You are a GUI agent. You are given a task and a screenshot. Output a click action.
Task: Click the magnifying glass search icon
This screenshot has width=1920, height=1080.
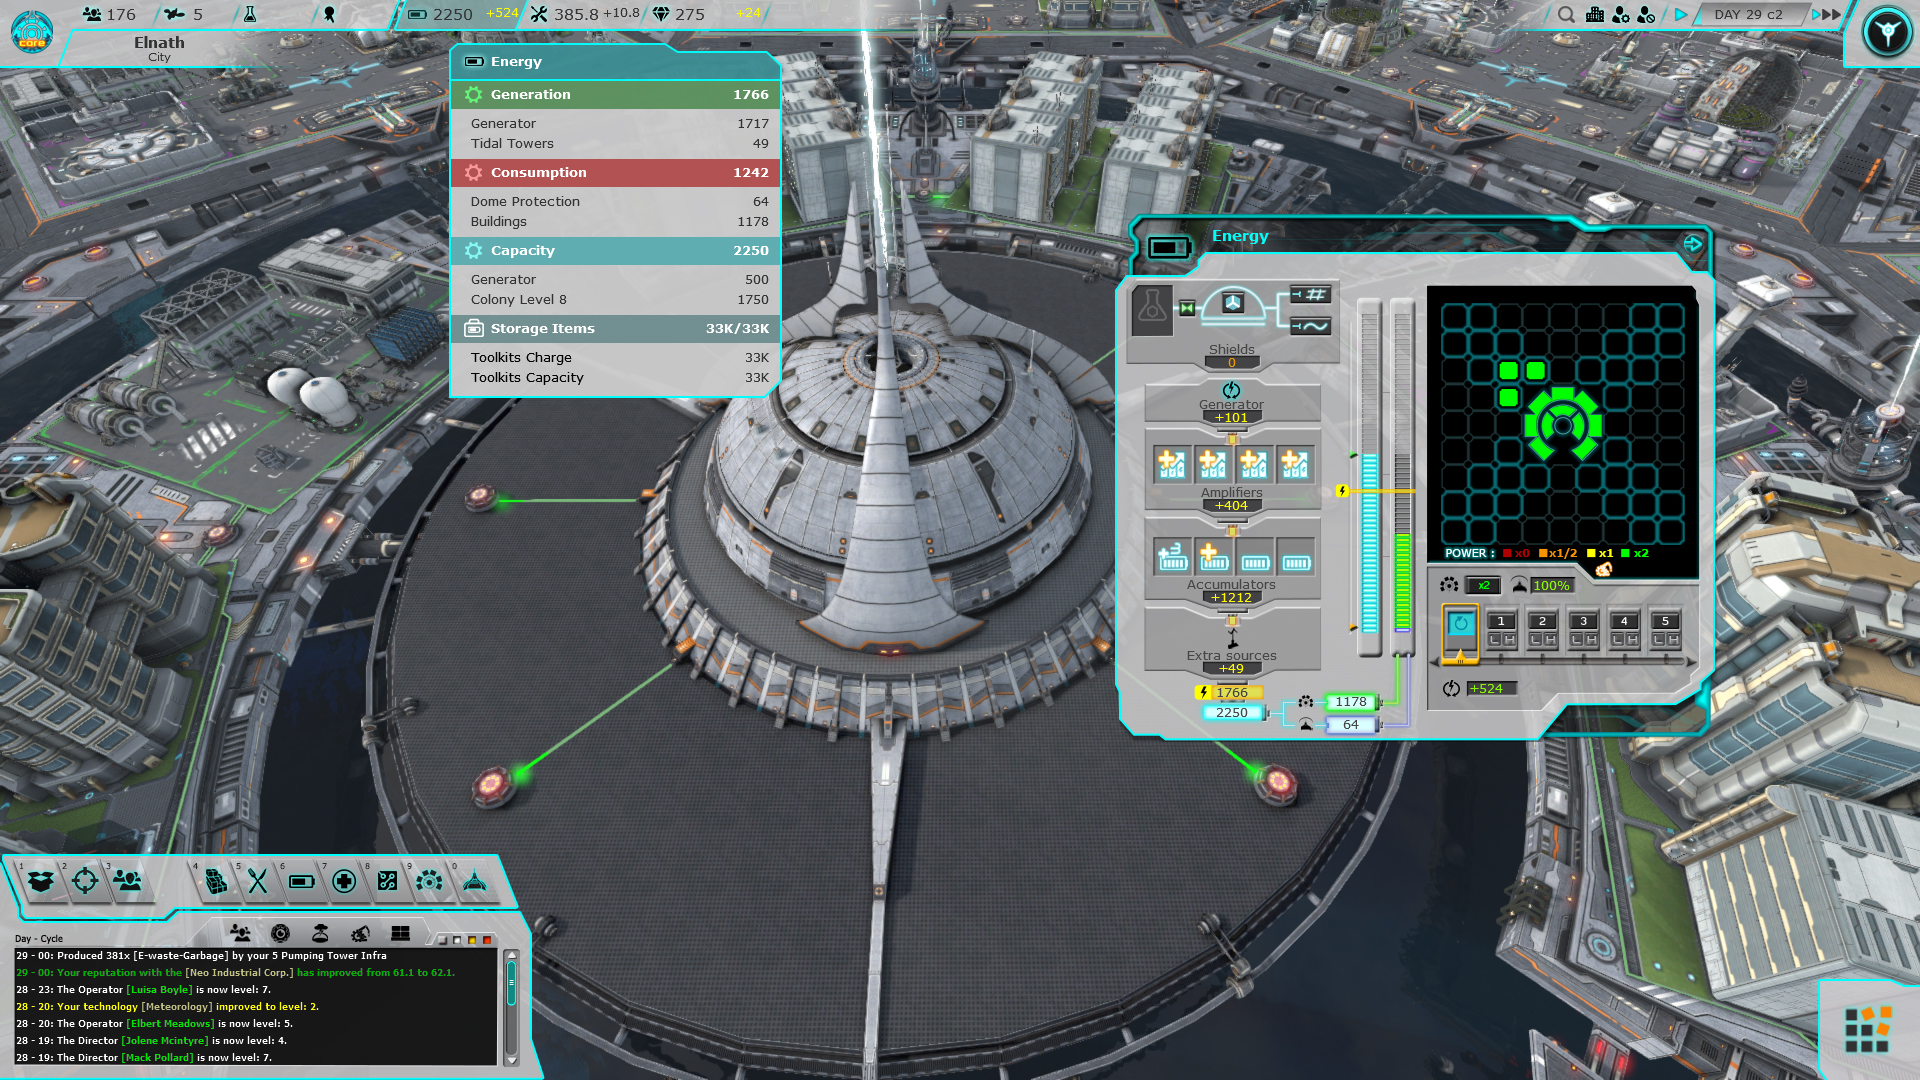coord(1566,15)
